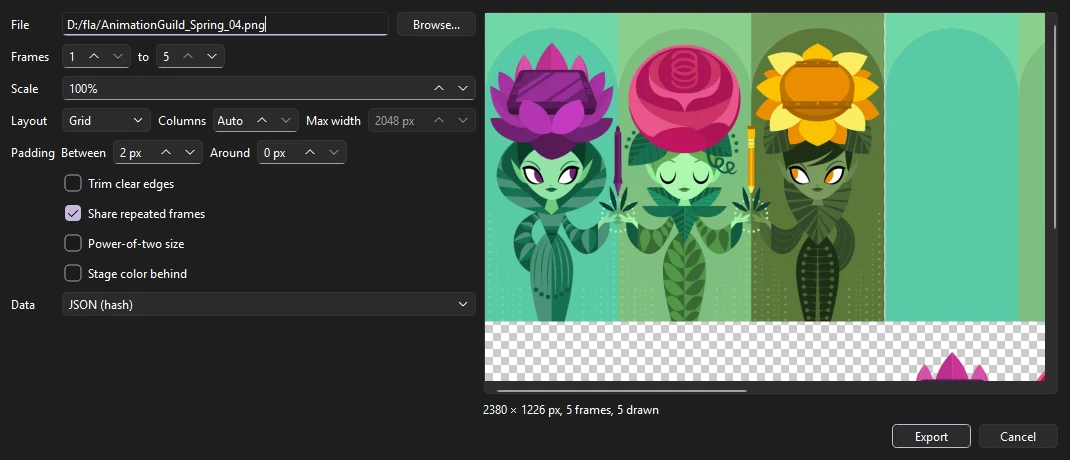Open the Data format dropdown

pyautogui.click(x=269, y=304)
